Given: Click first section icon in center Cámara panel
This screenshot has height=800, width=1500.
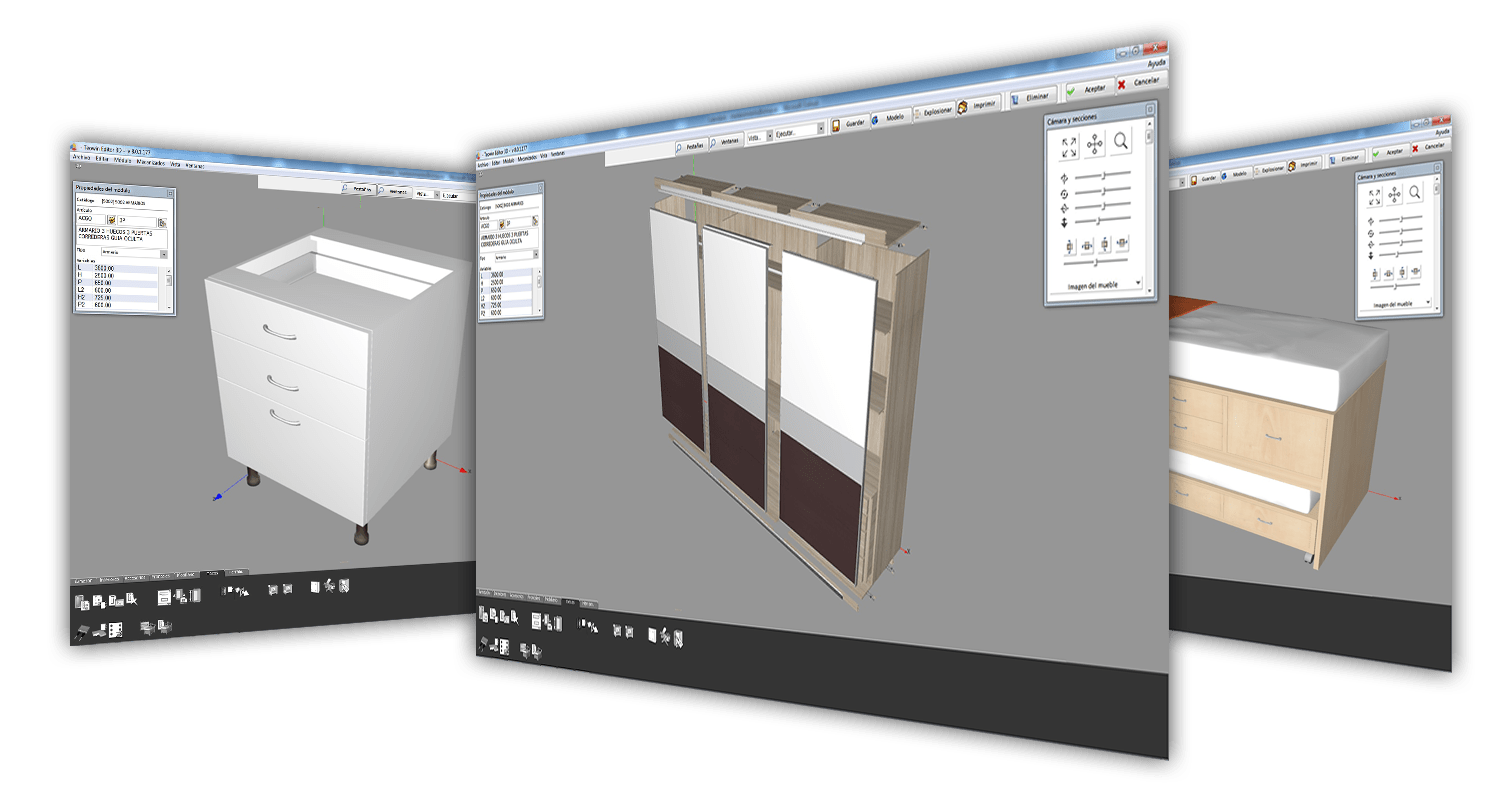Looking at the screenshot, I should (1070, 246).
